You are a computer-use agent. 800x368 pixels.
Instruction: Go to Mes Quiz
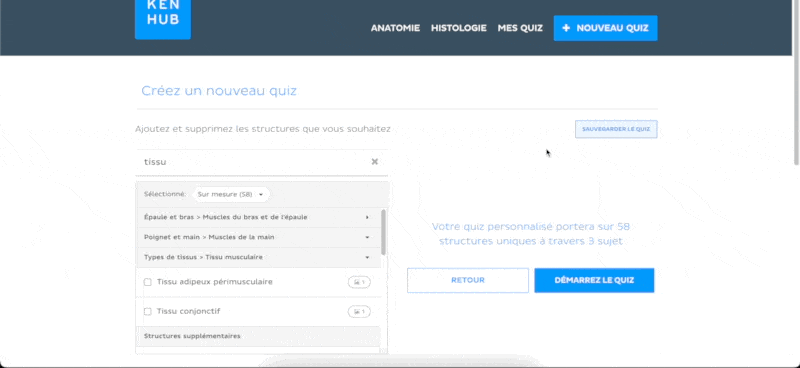(520, 28)
